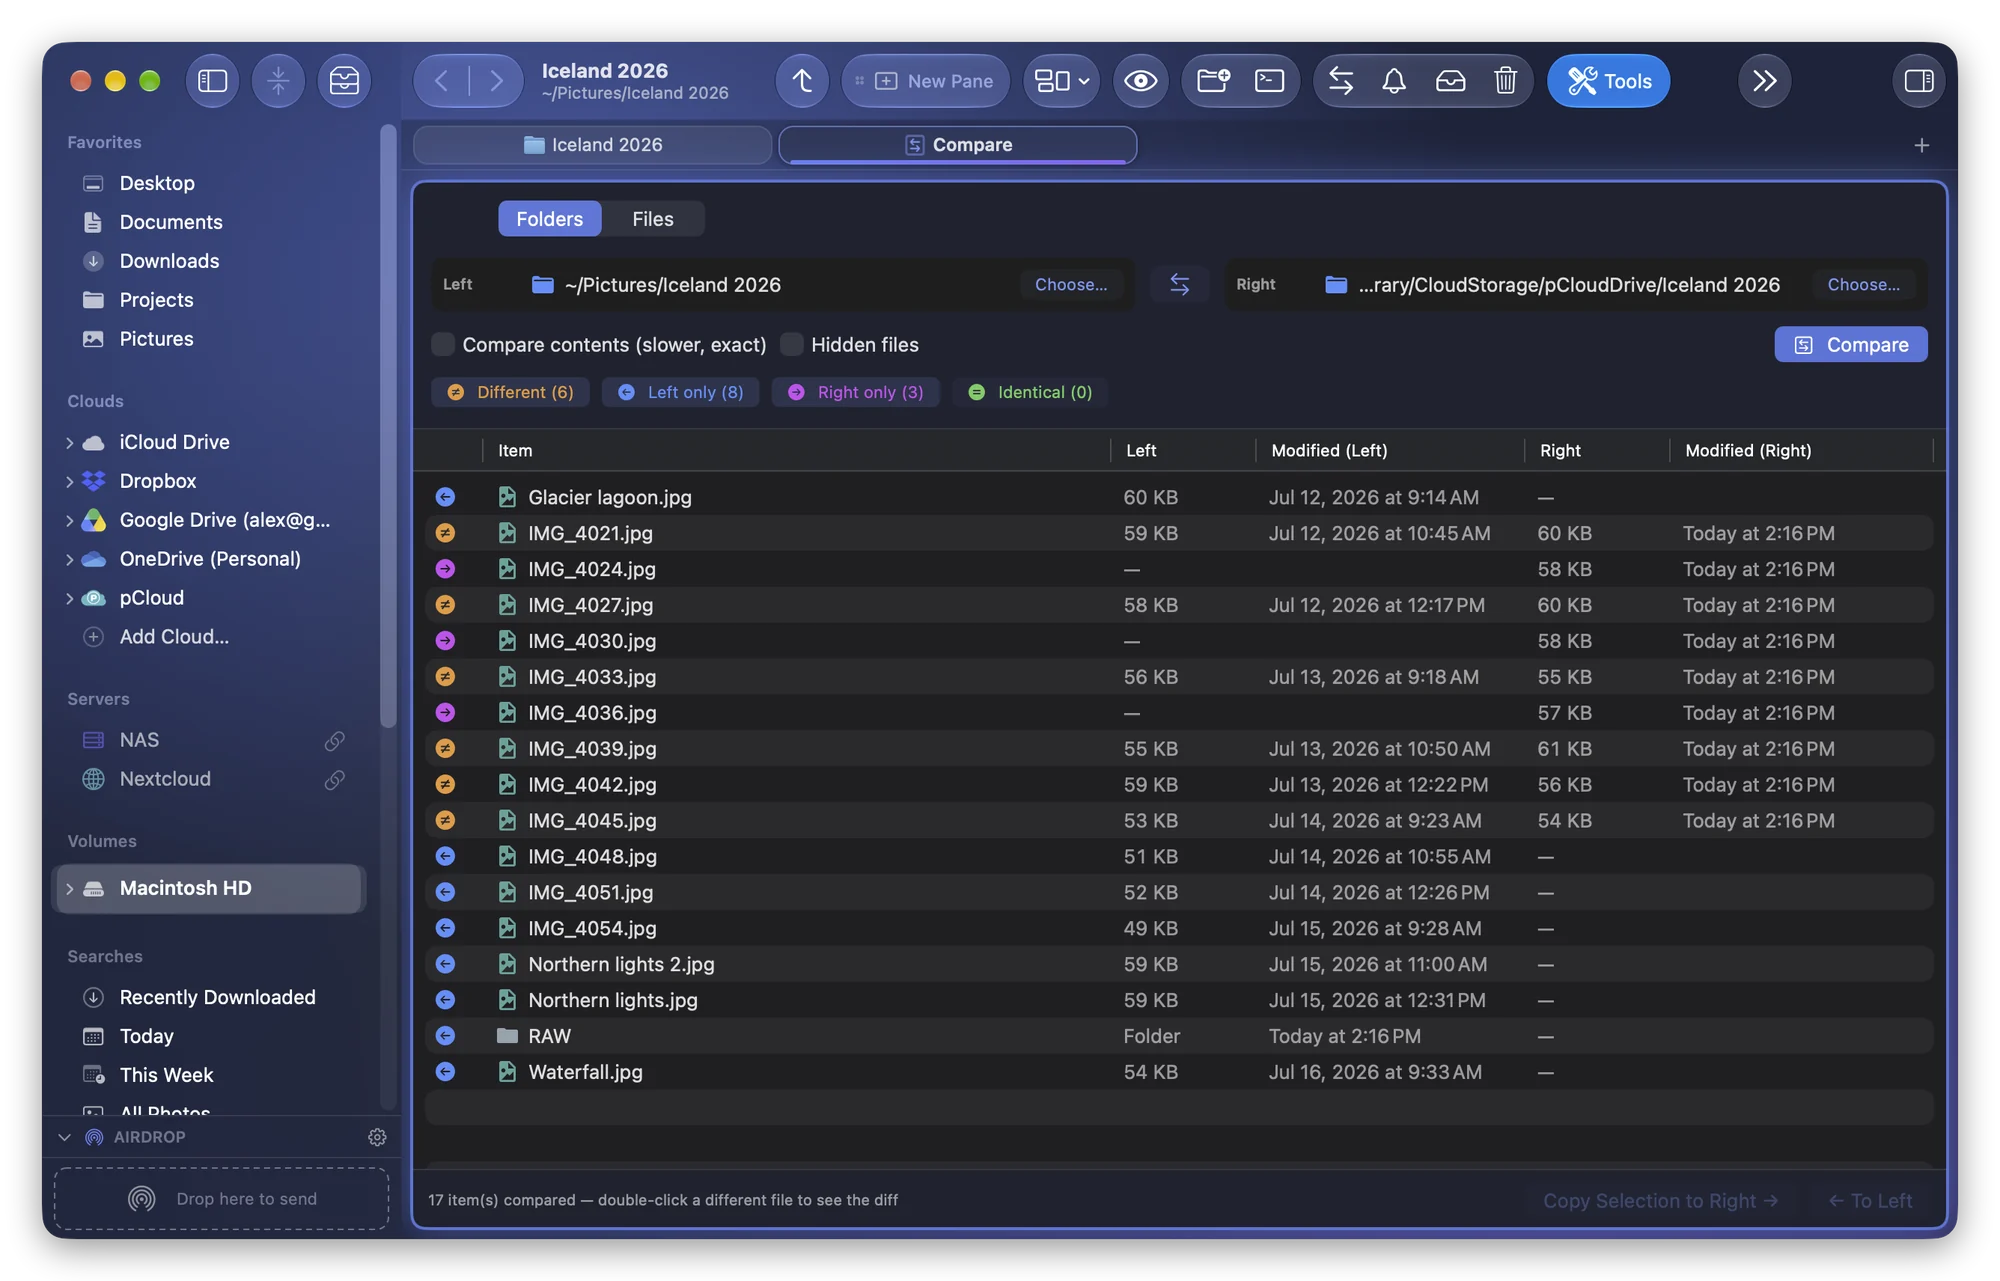Toggle the Different (6) filter
Screen dimensions: 2000x1281
tap(510, 393)
